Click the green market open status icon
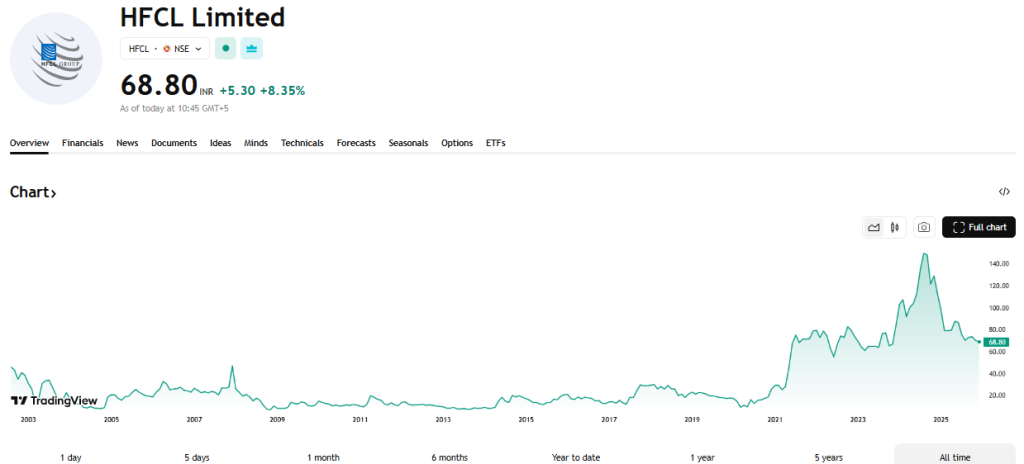1024x464 pixels. [225, 48]
